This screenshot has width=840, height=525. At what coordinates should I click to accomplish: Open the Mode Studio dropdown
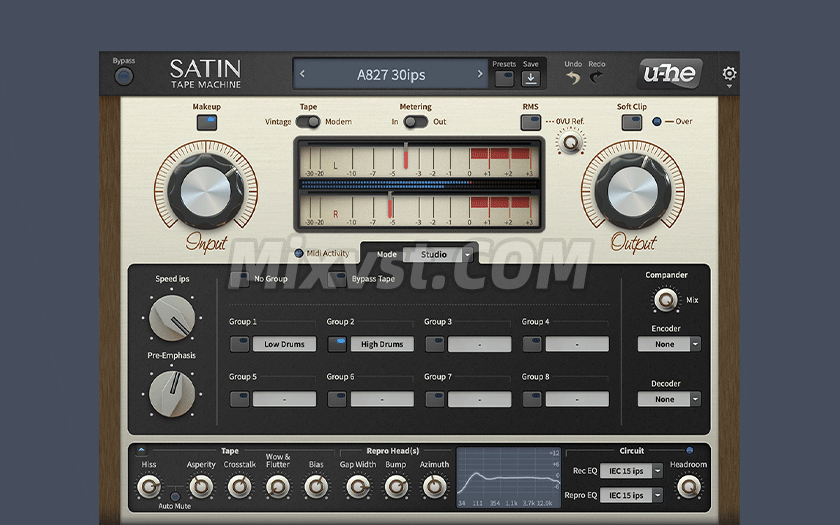[x=439, y=255]
